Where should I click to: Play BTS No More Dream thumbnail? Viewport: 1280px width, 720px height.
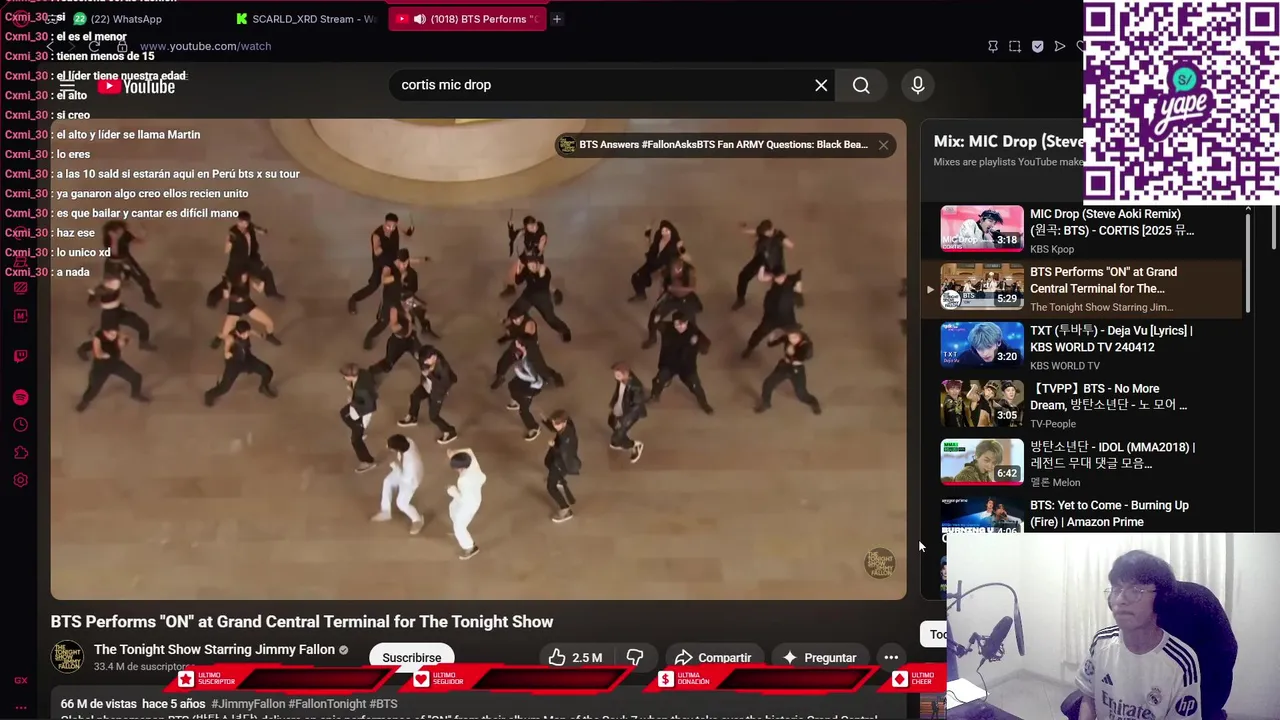click(982, 403)
